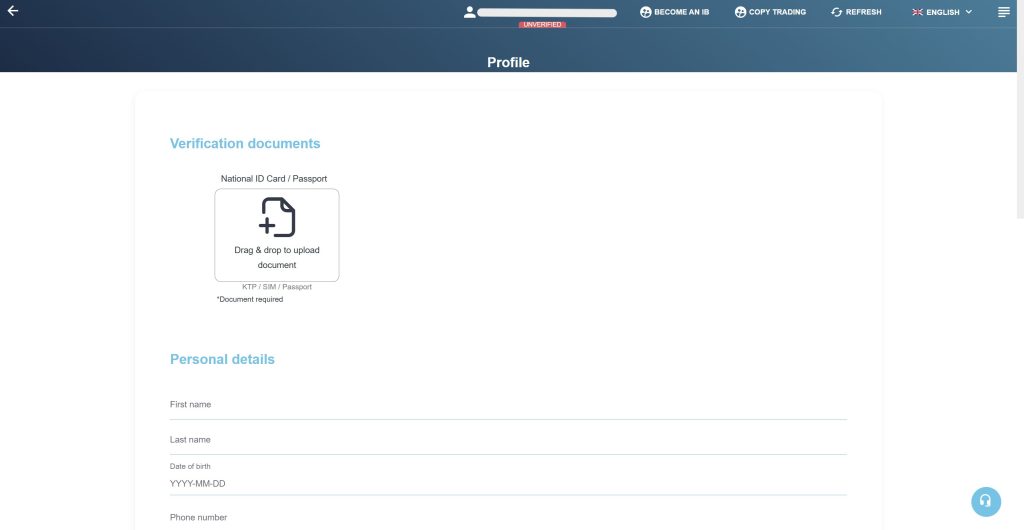Click the REFRESH text button
The image size is (1024, 530).
coord(863,12)
